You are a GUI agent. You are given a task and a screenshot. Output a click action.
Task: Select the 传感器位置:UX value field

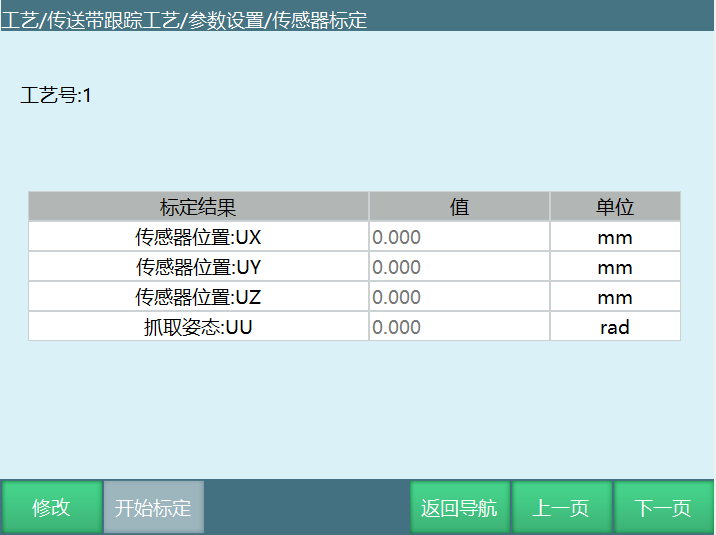click(x=458, y=237)
